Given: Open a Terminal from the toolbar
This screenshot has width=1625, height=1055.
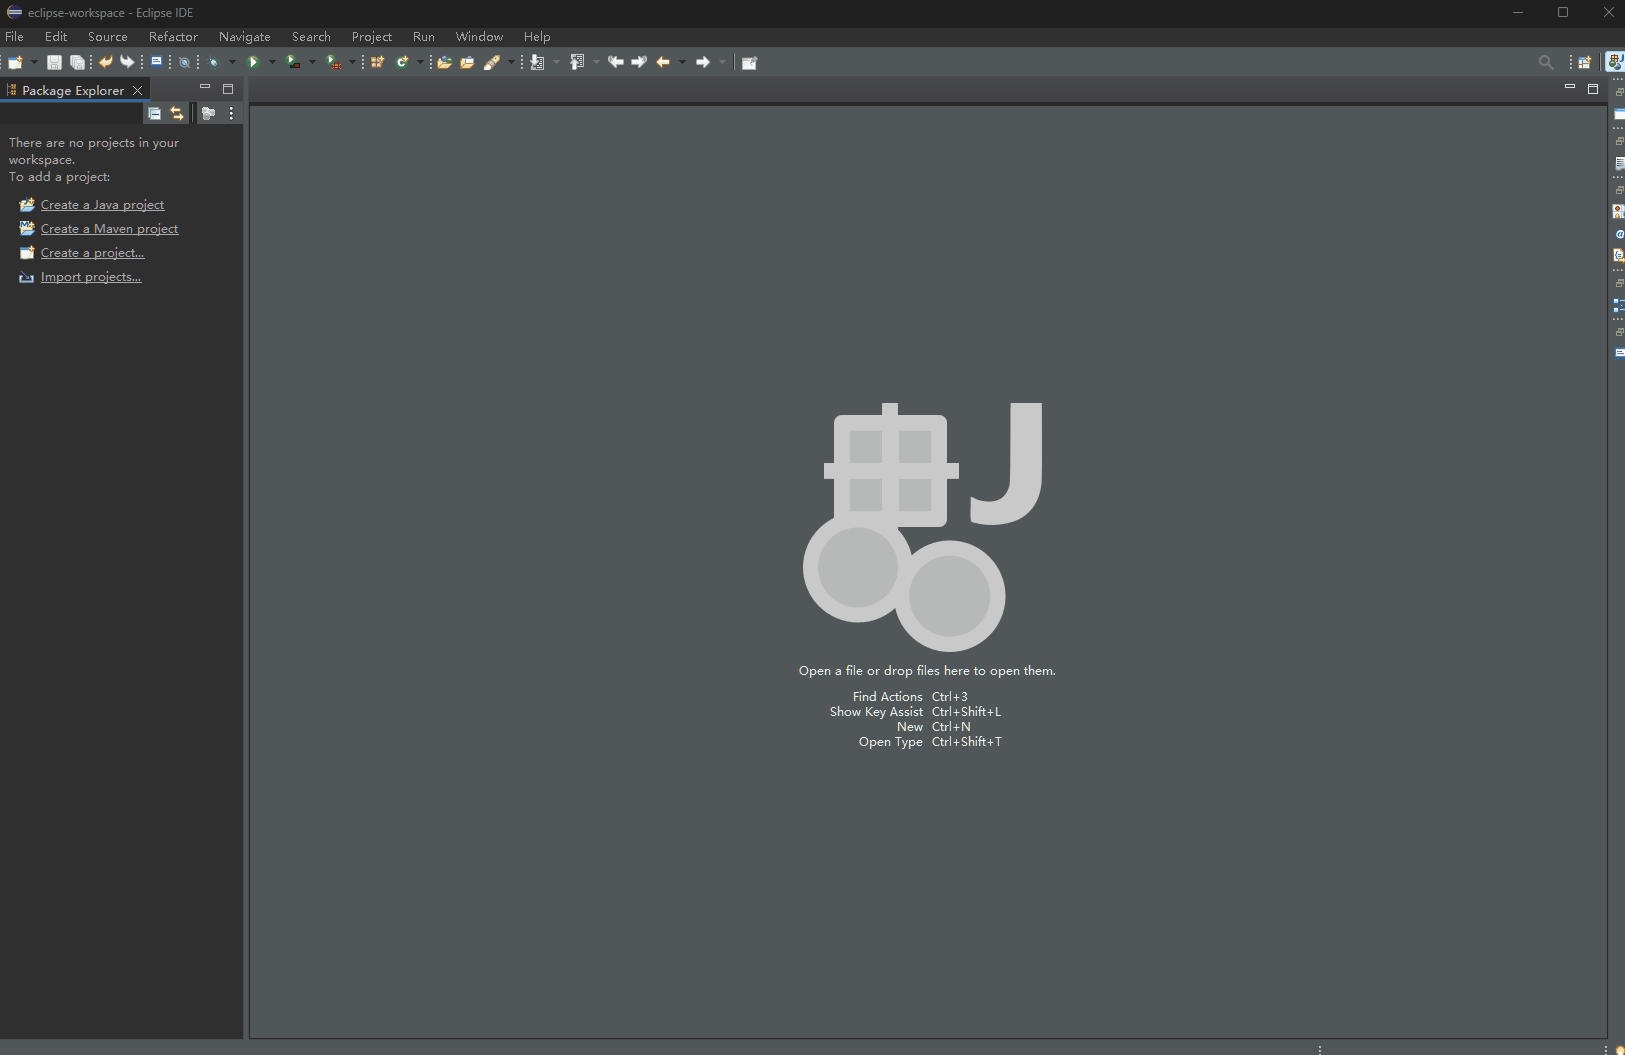Looking at the screenshot, I should [157, 62].
